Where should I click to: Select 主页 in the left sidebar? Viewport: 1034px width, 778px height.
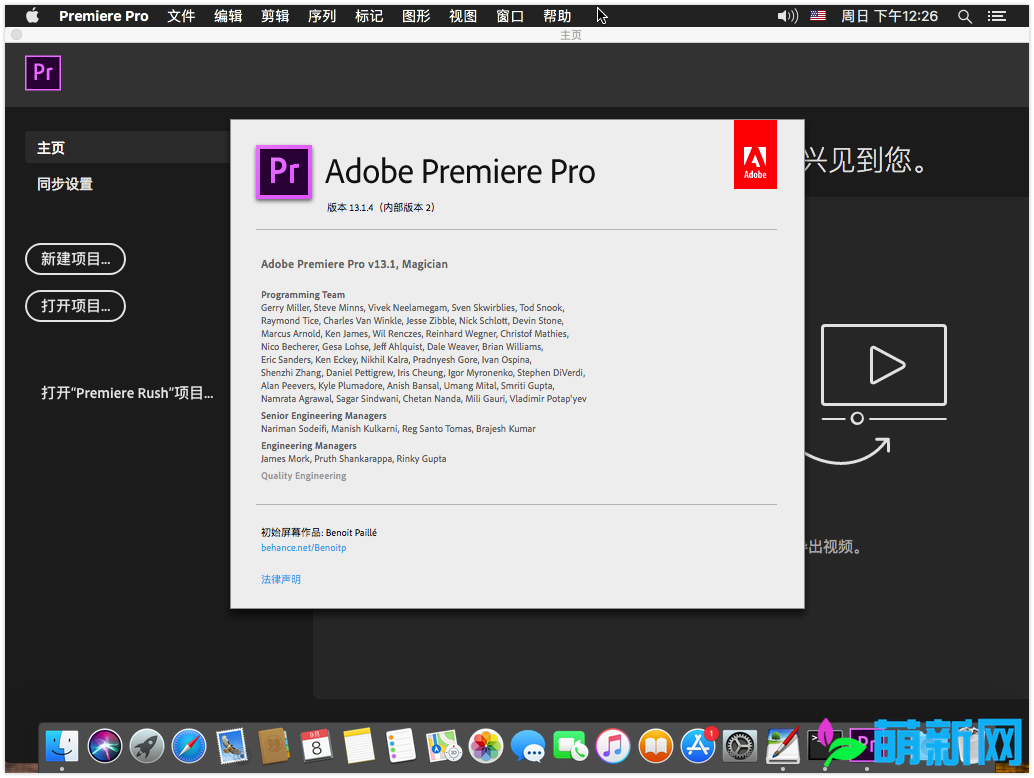(128, 148)
